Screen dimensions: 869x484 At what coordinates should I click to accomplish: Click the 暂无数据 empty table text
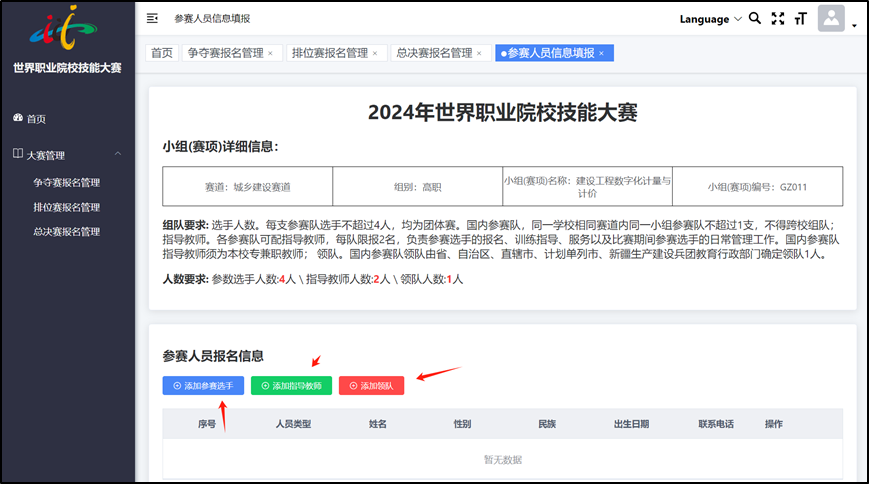click(503, 460)
